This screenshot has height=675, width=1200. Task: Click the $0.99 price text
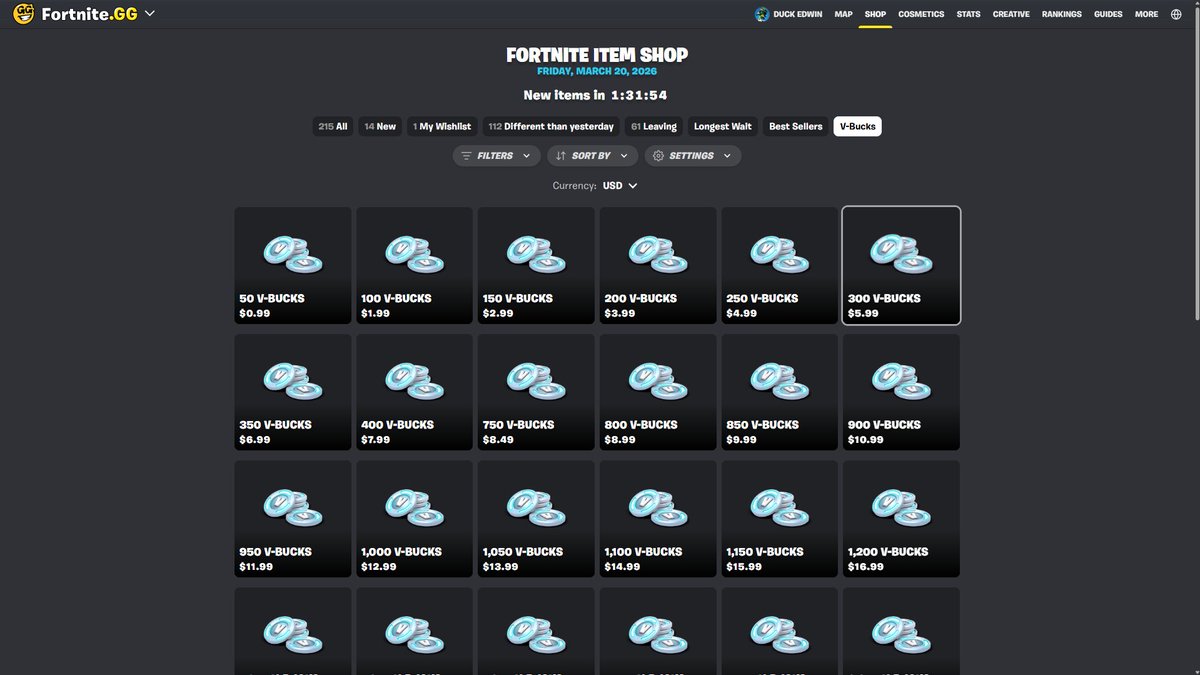coord(254,314)
